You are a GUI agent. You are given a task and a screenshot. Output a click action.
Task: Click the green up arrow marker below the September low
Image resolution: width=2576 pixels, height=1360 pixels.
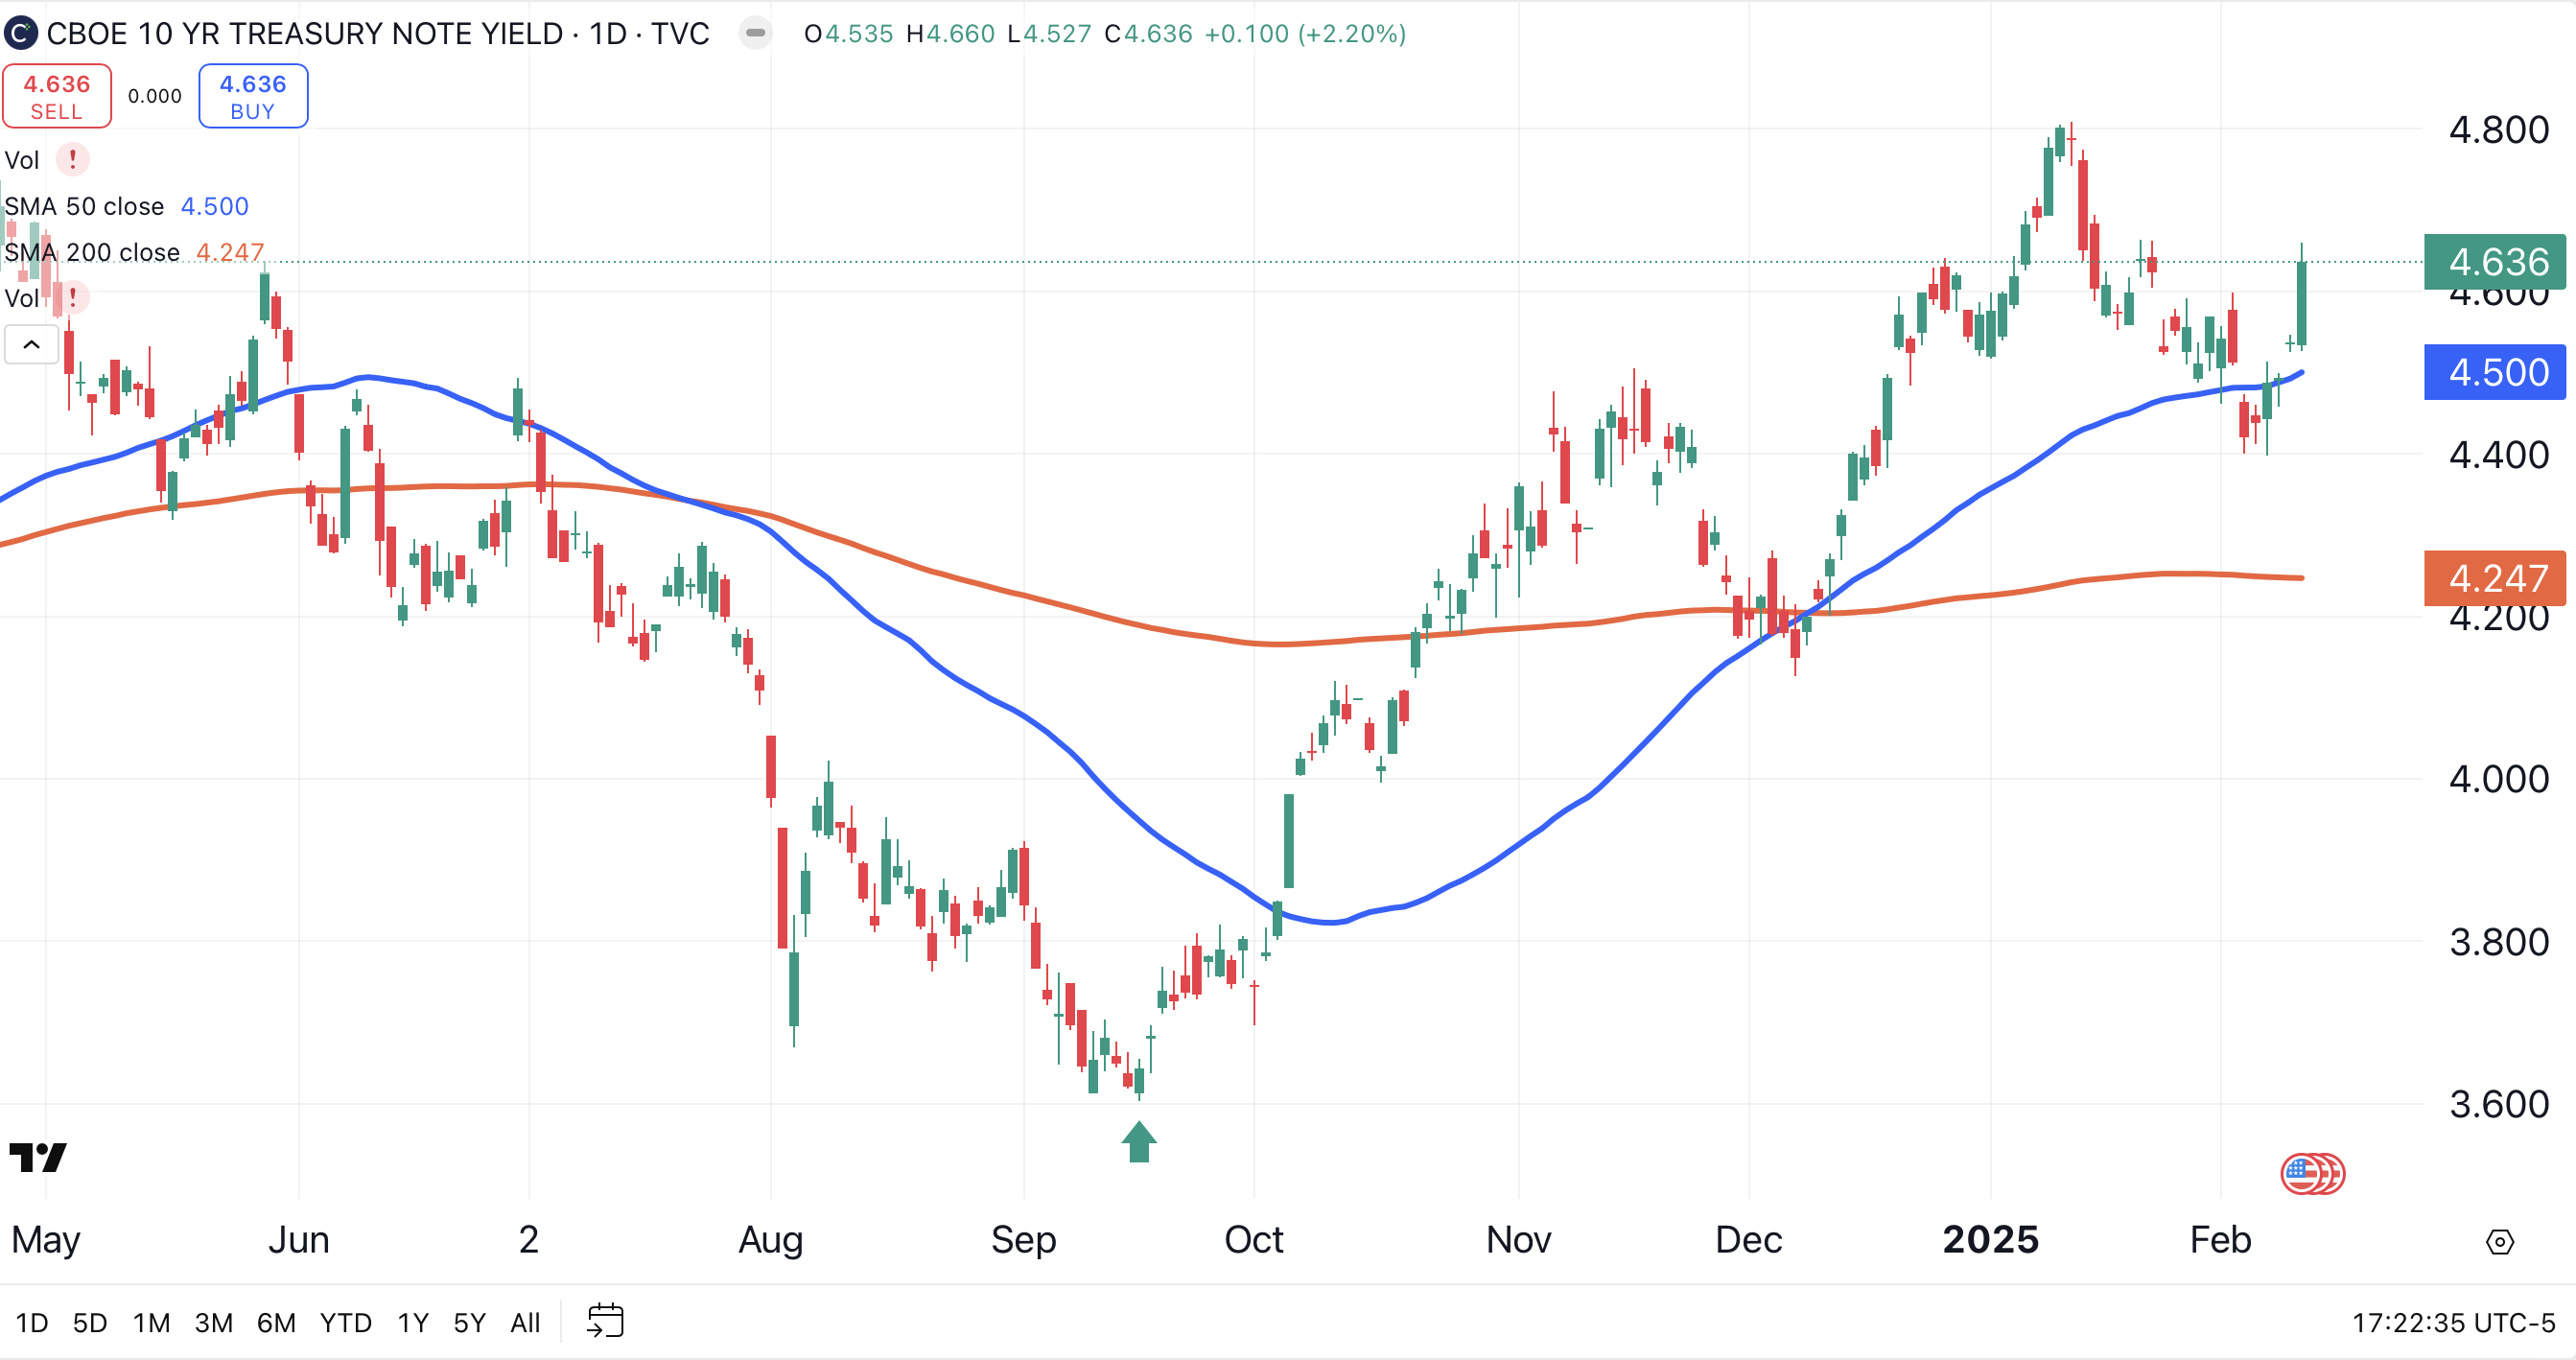pos(1139,1142)
